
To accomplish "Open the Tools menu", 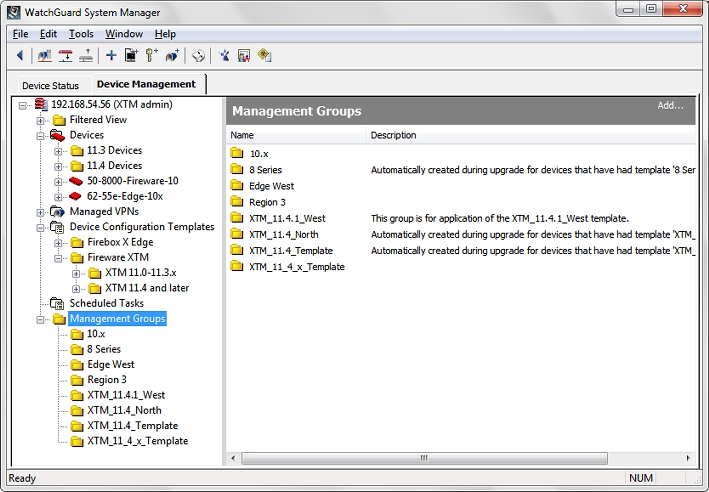I will click(x=81, y=34).
